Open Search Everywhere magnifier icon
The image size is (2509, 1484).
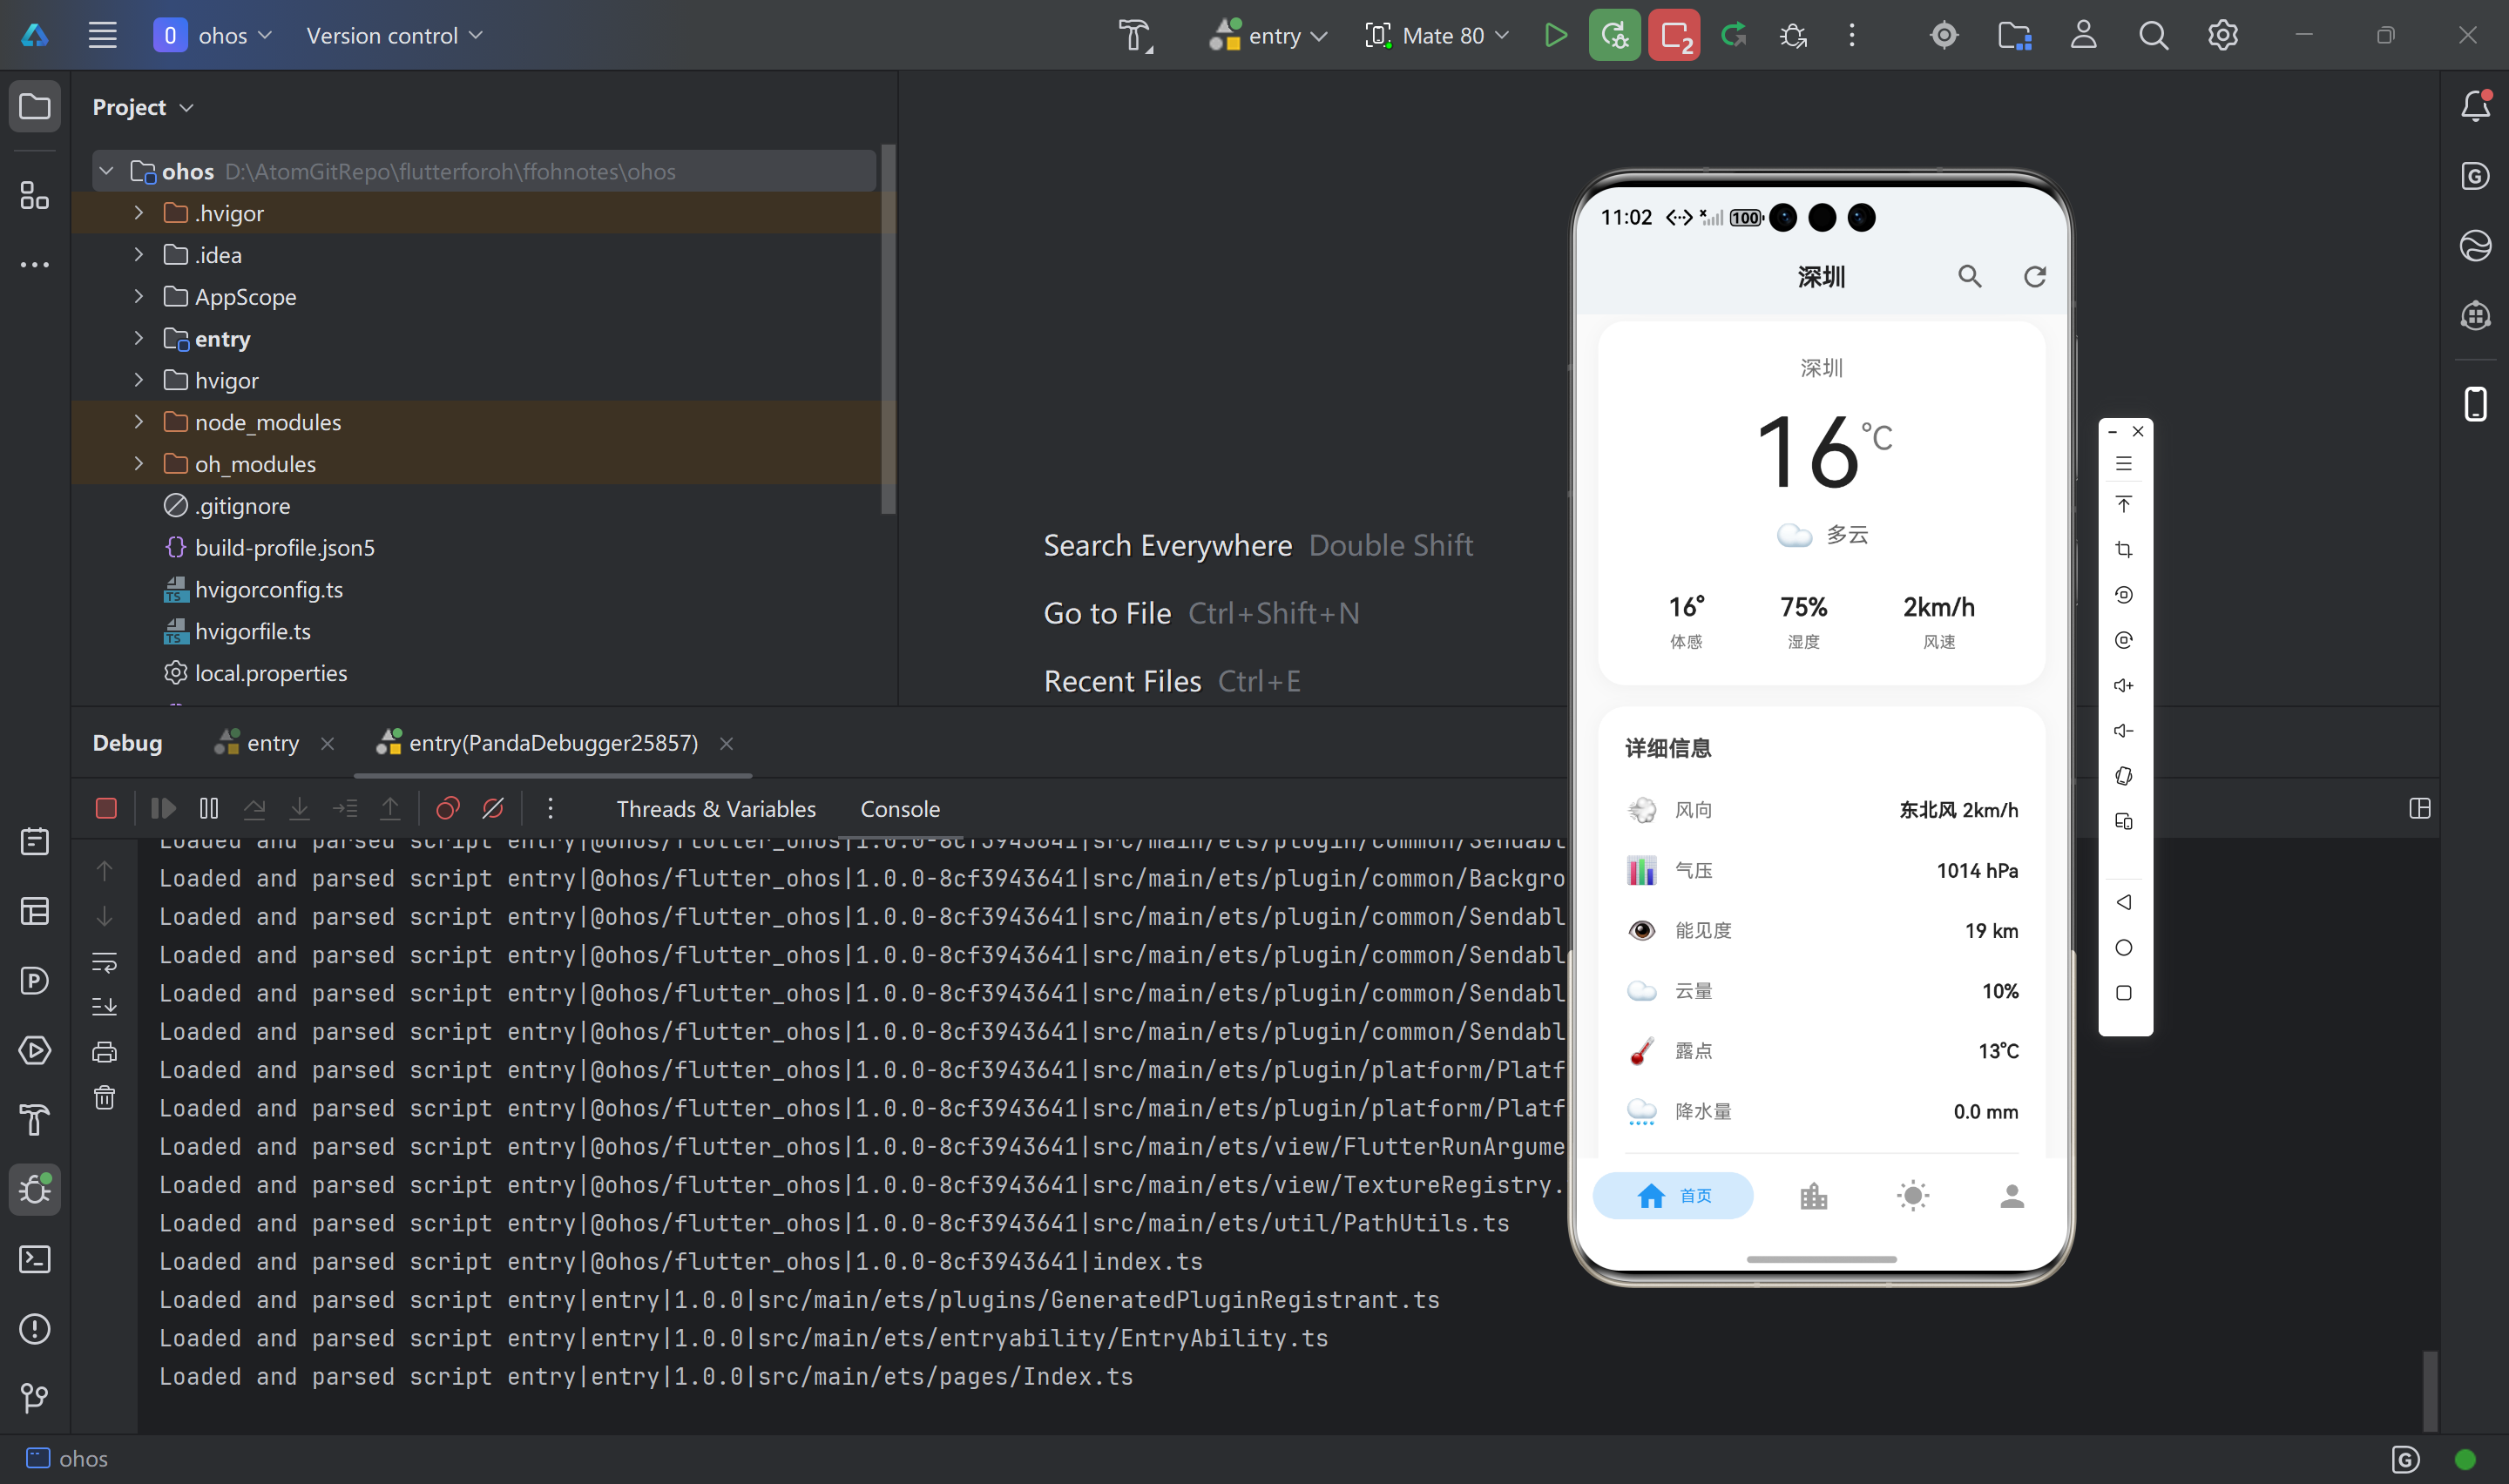click(x=2153, y=36)
